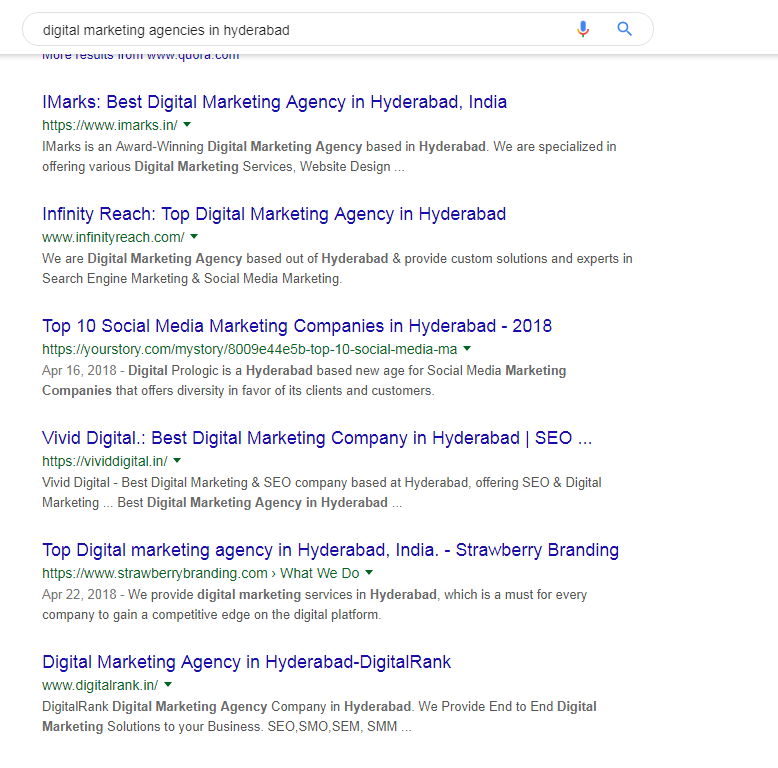778x768 pixels.
Task: Click the www.digitalrank.in/ green URL
Action: point(100,685)
